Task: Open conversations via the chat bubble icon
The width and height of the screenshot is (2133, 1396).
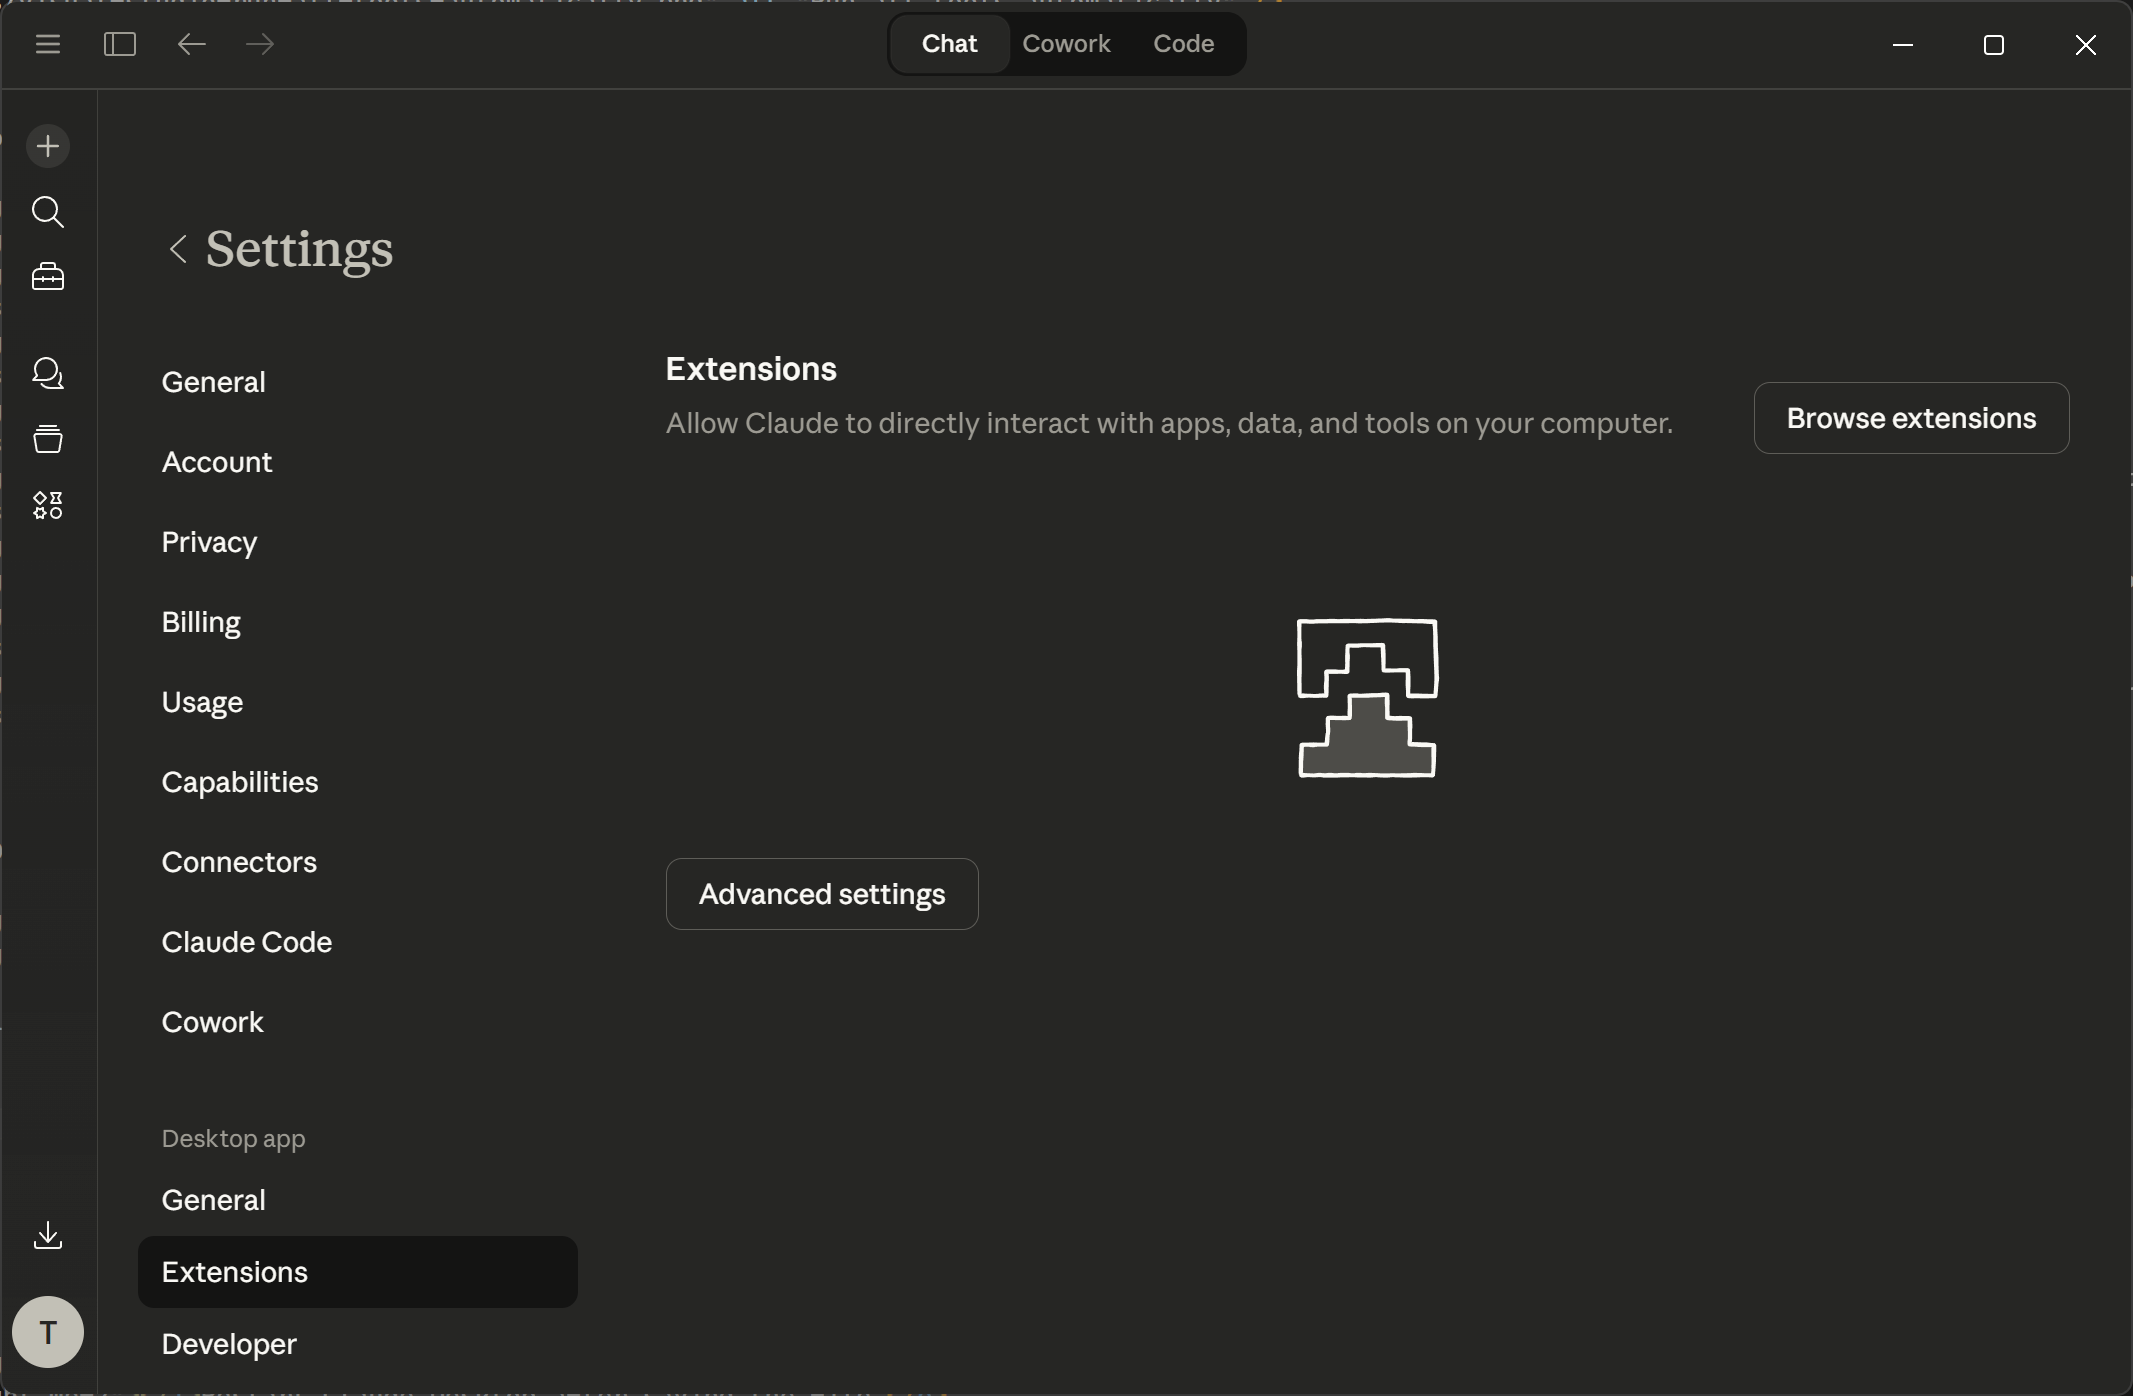Action: point(47,374)
